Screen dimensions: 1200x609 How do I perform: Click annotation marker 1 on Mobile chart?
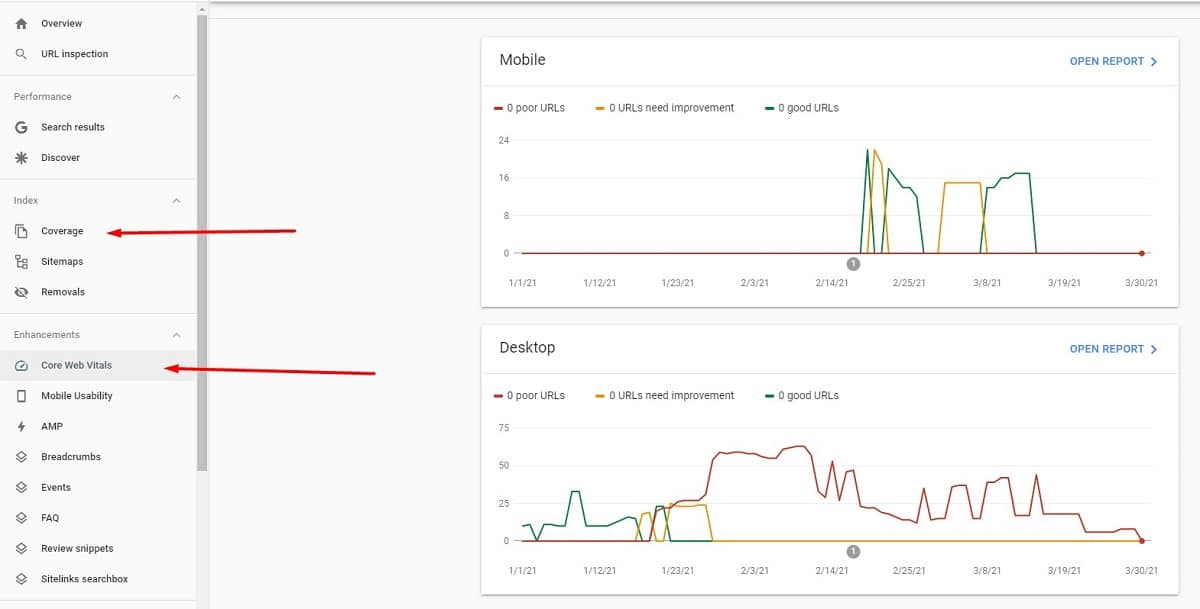(853, 264)
